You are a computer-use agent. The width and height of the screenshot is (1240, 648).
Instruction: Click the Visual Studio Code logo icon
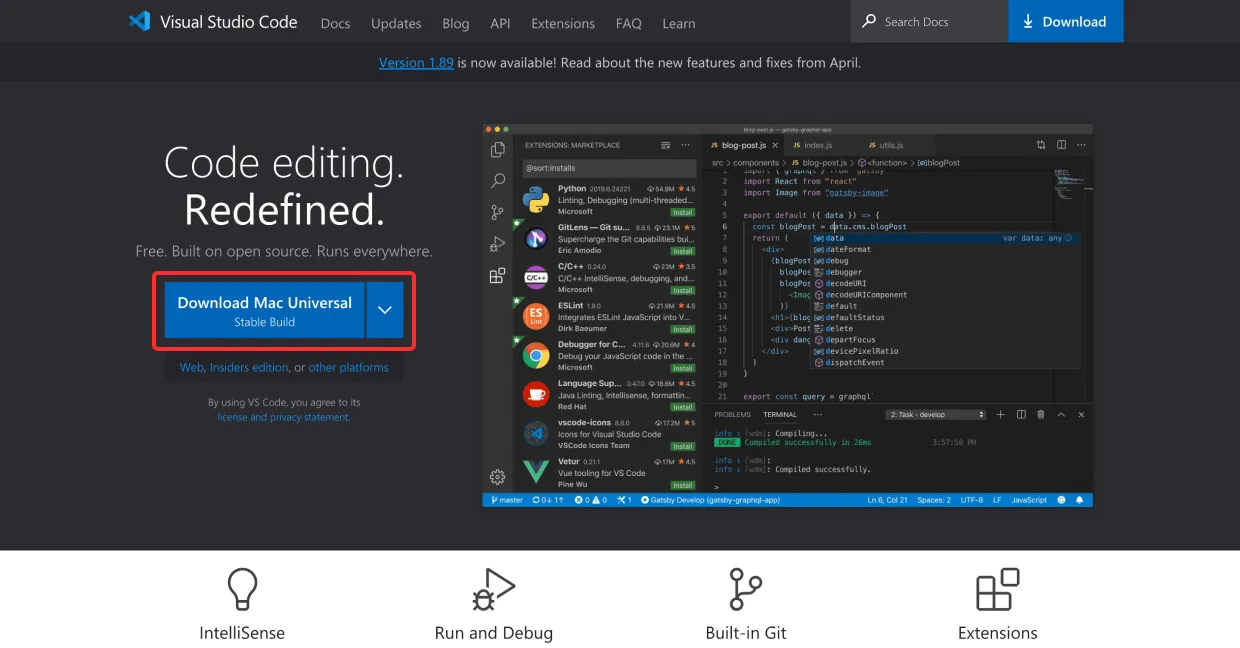[139, 21]
